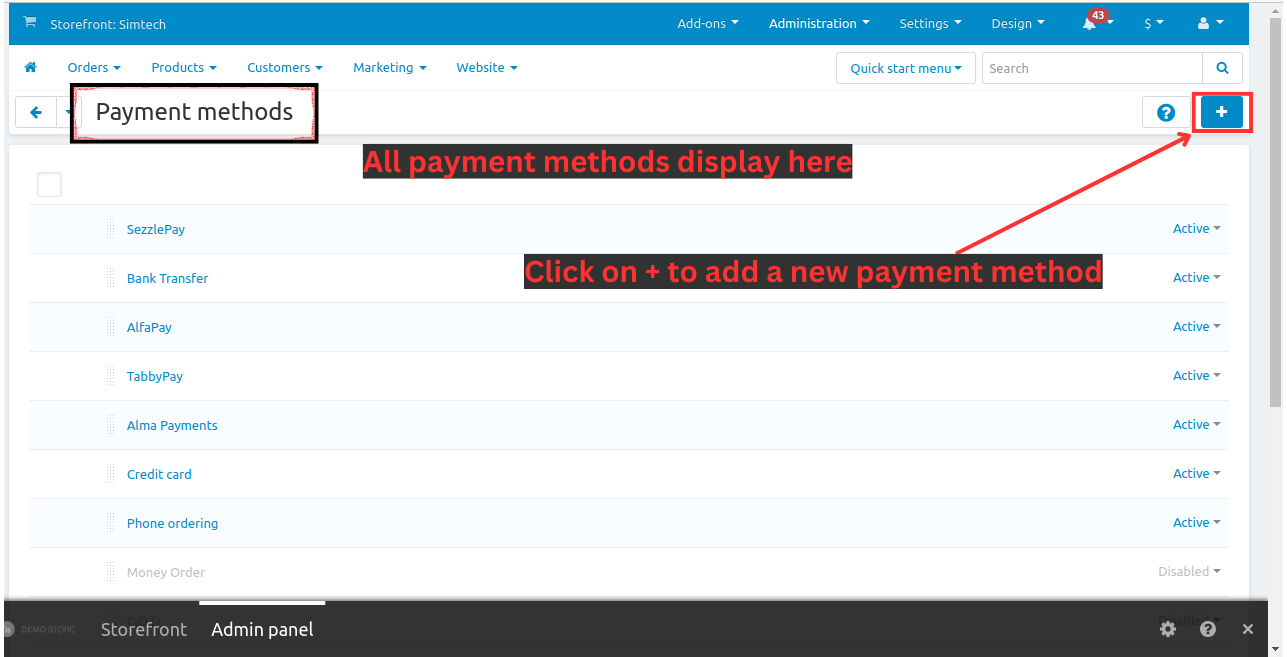This screenshot has width=1287, height=657.
Task: Click the + to add a payment method
Action: point(1222,112)
